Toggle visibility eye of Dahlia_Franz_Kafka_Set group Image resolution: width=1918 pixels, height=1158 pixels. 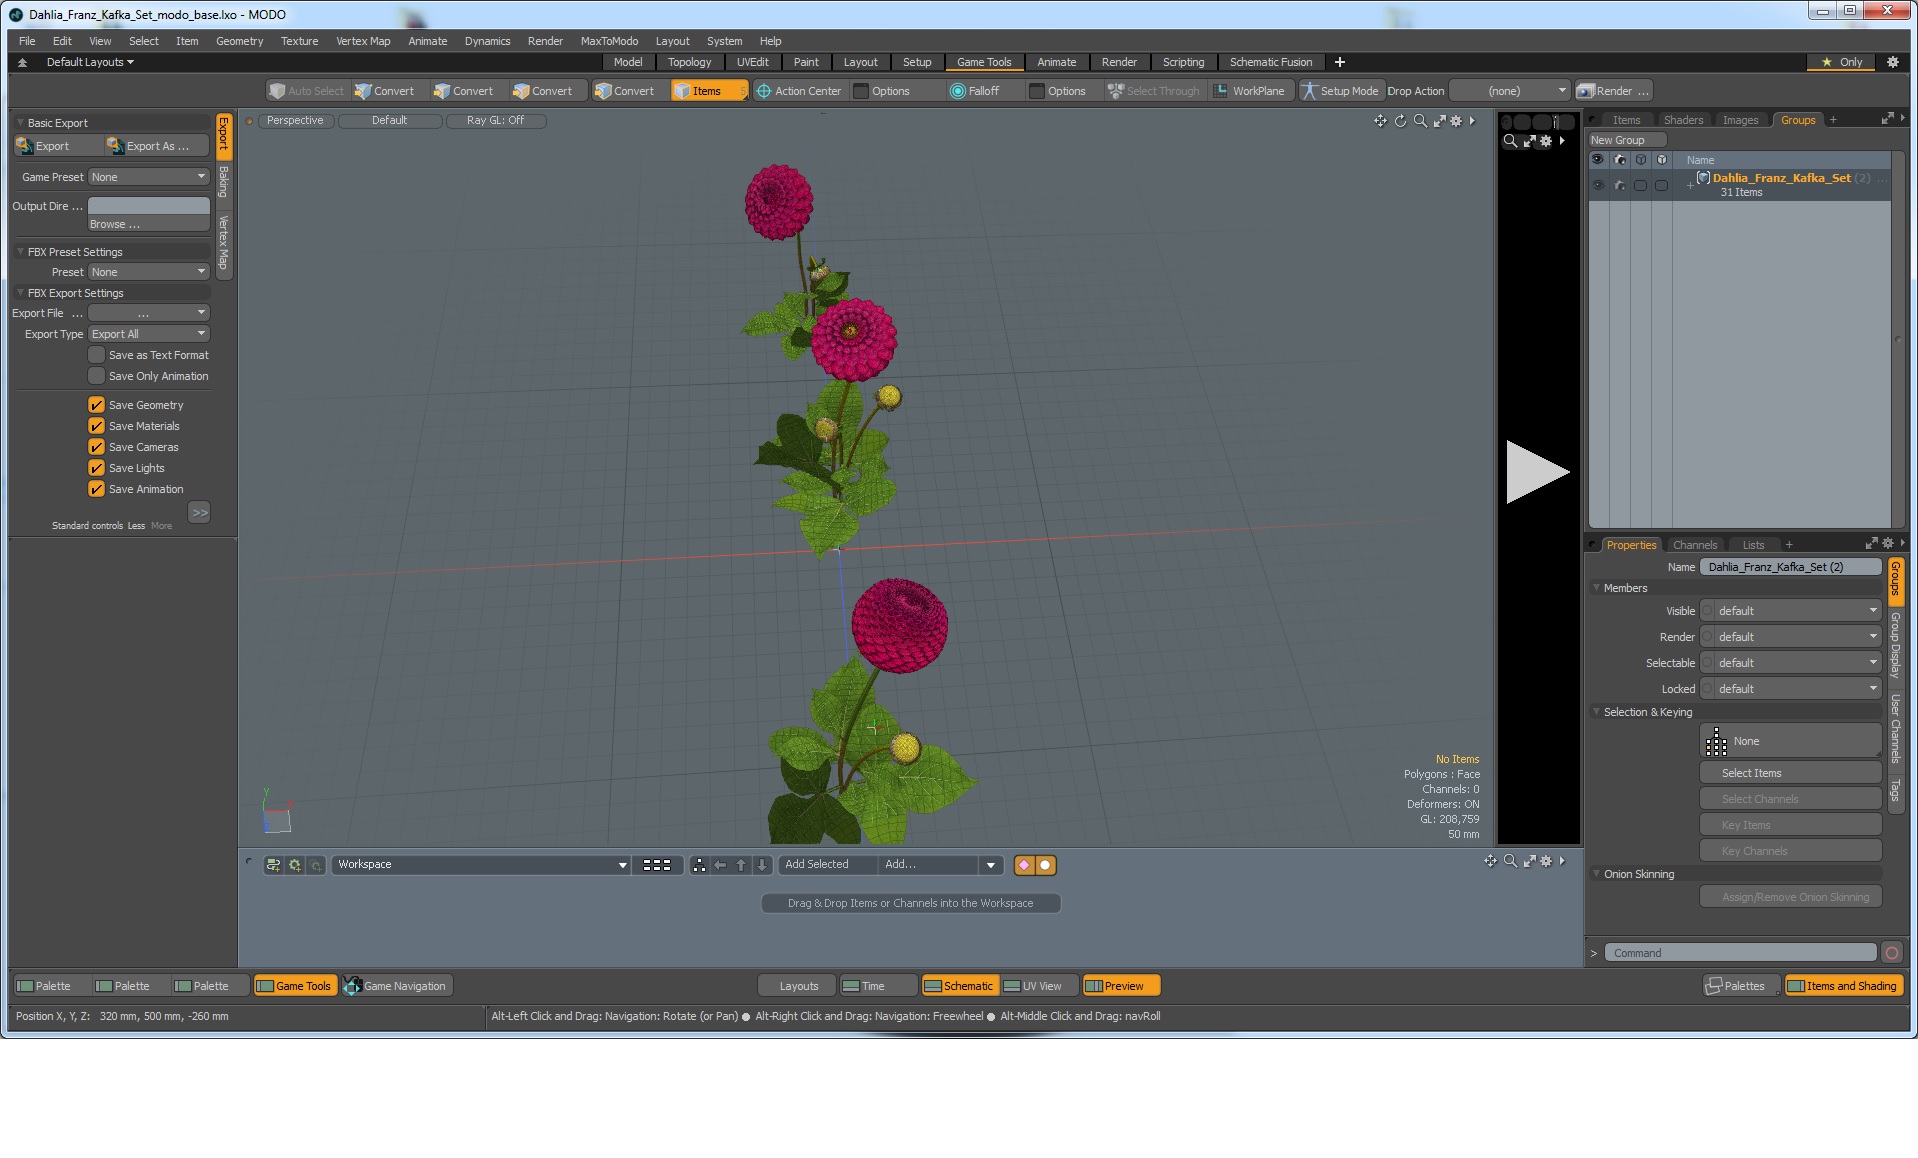1597,185
